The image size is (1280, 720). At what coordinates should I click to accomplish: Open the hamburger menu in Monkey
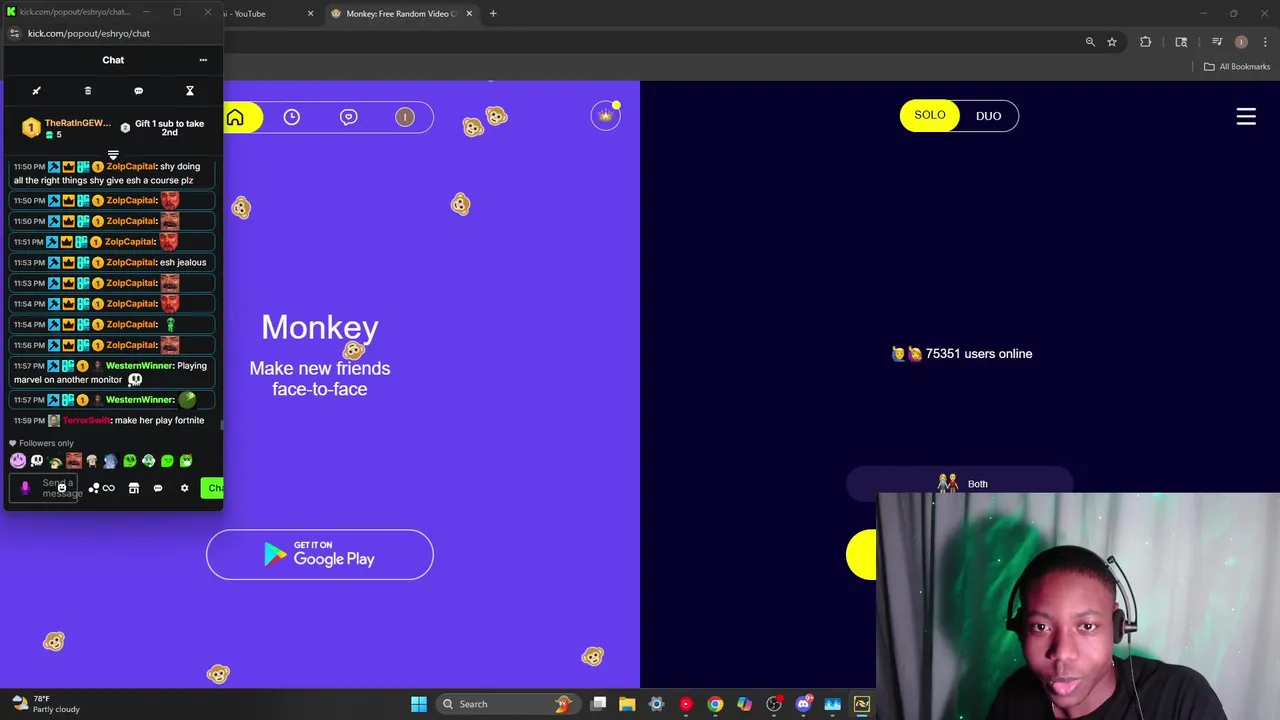pos(1246,116)
